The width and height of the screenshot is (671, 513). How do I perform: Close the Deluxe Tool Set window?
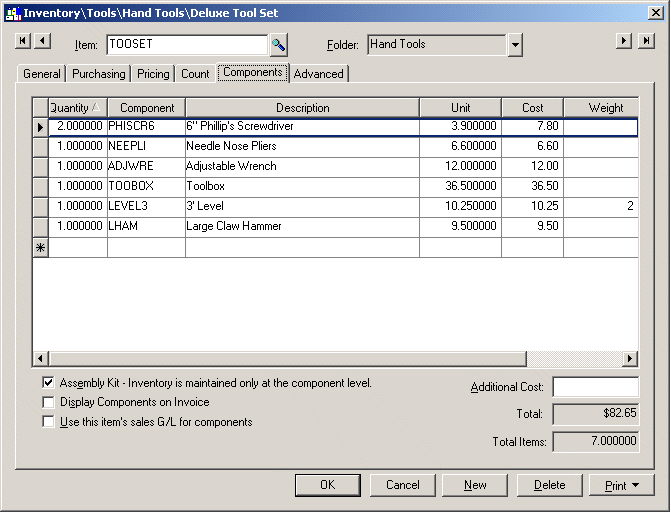pos(656,13)
